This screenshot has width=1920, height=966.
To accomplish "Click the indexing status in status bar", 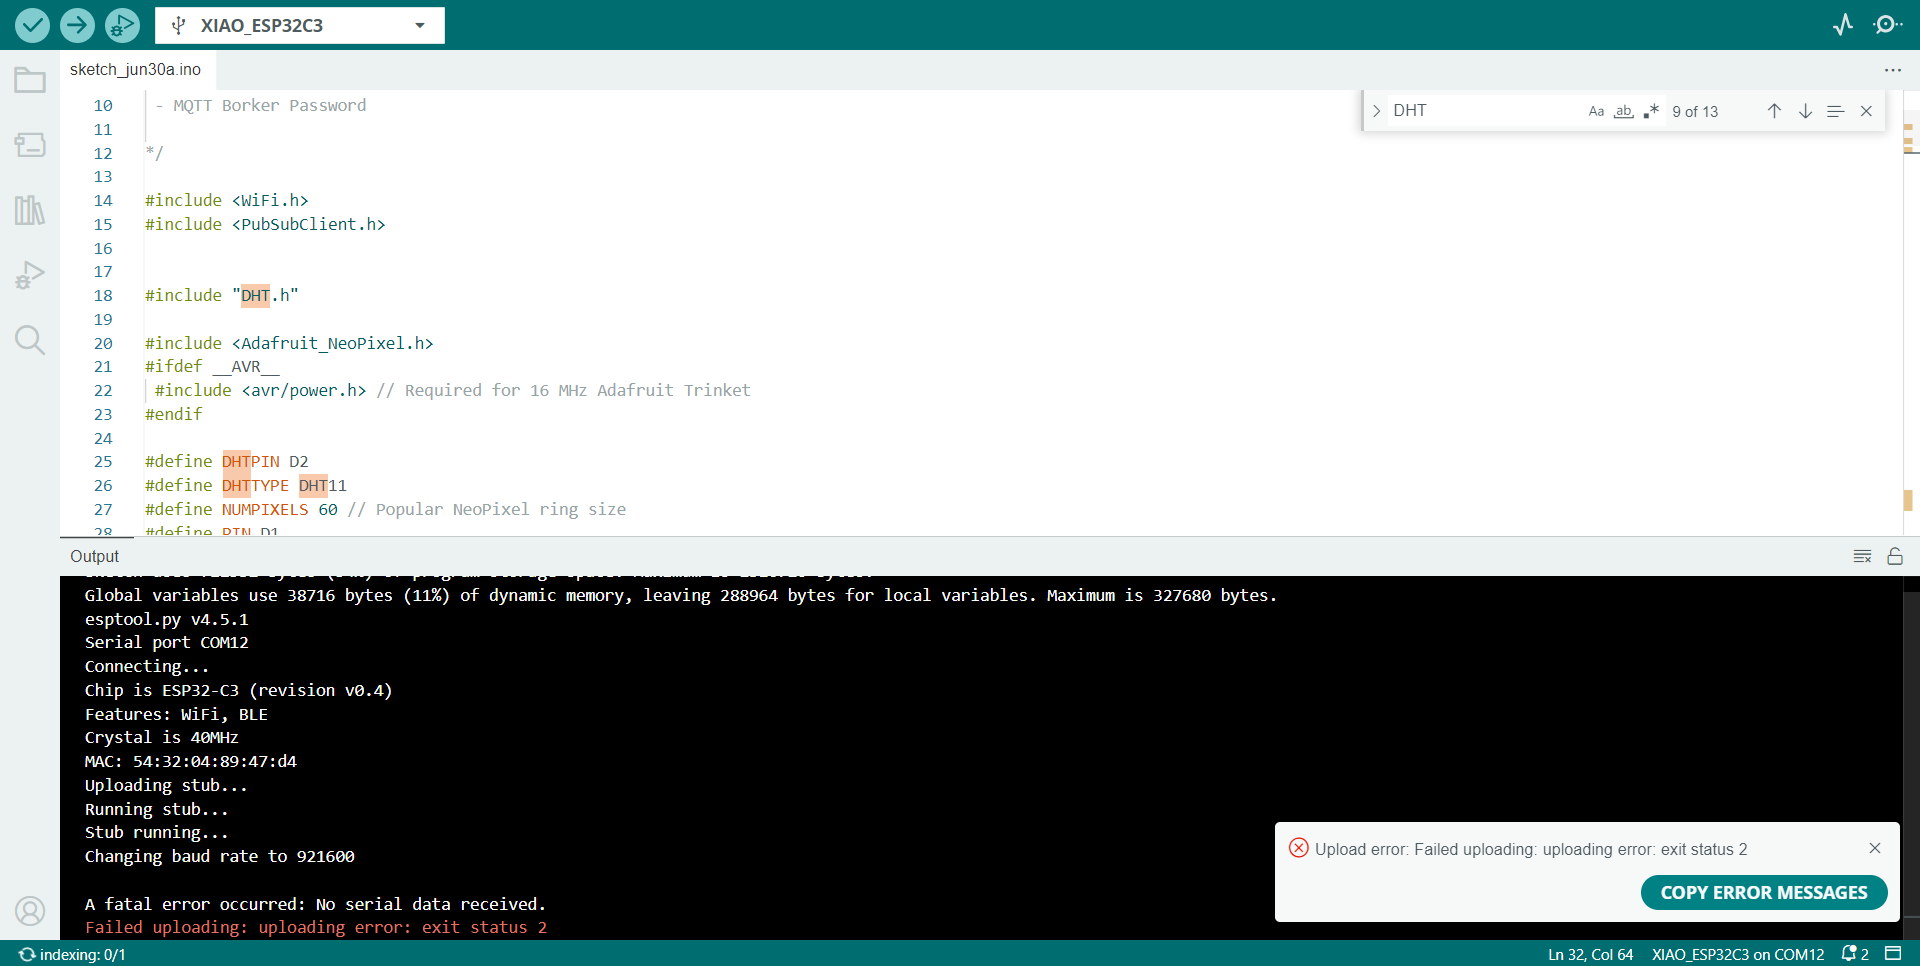I will click(72, 954).
